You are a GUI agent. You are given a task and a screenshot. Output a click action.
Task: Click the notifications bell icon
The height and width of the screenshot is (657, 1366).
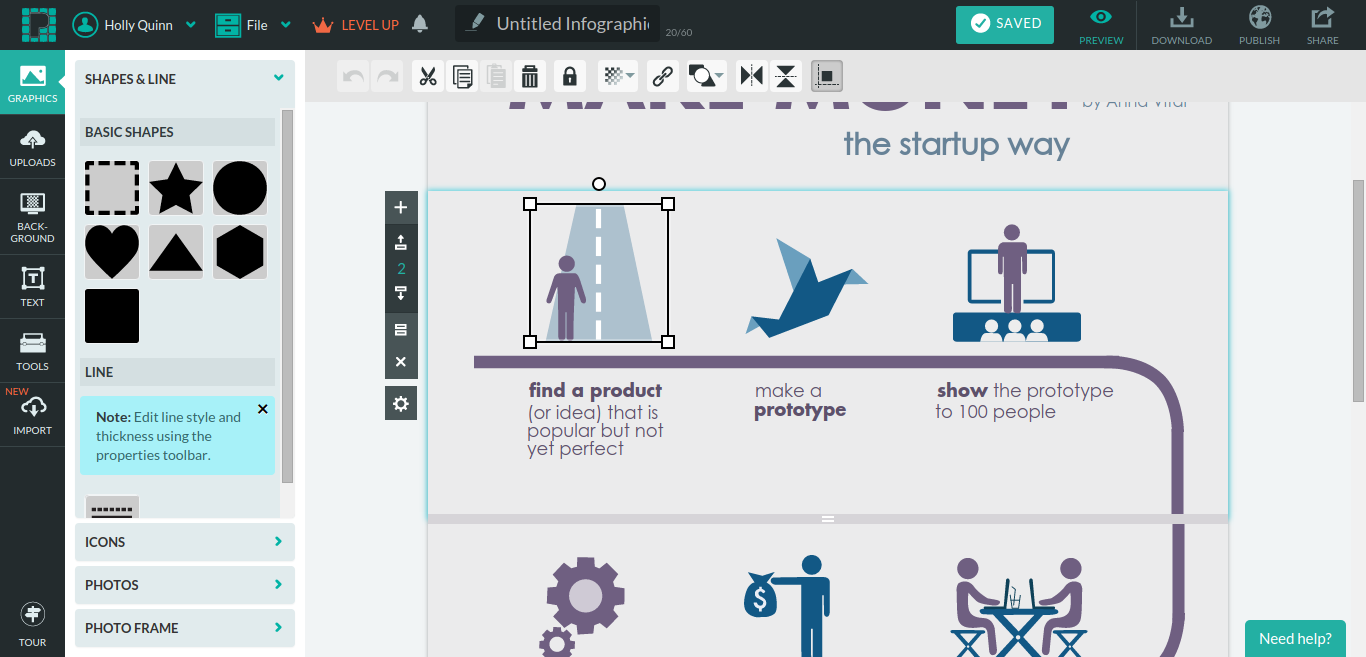tap(420, 24)
